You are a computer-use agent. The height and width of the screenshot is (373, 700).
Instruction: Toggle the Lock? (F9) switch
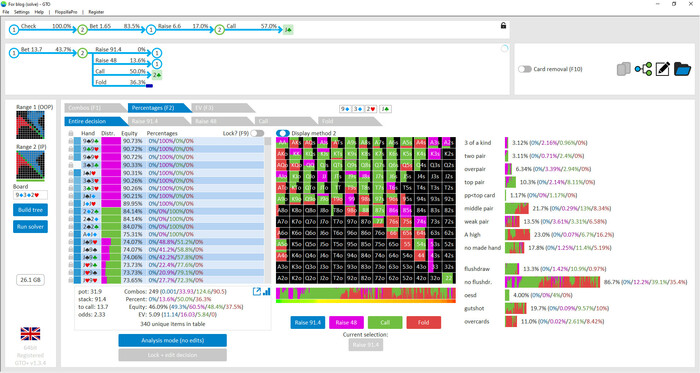click(257, 133)
